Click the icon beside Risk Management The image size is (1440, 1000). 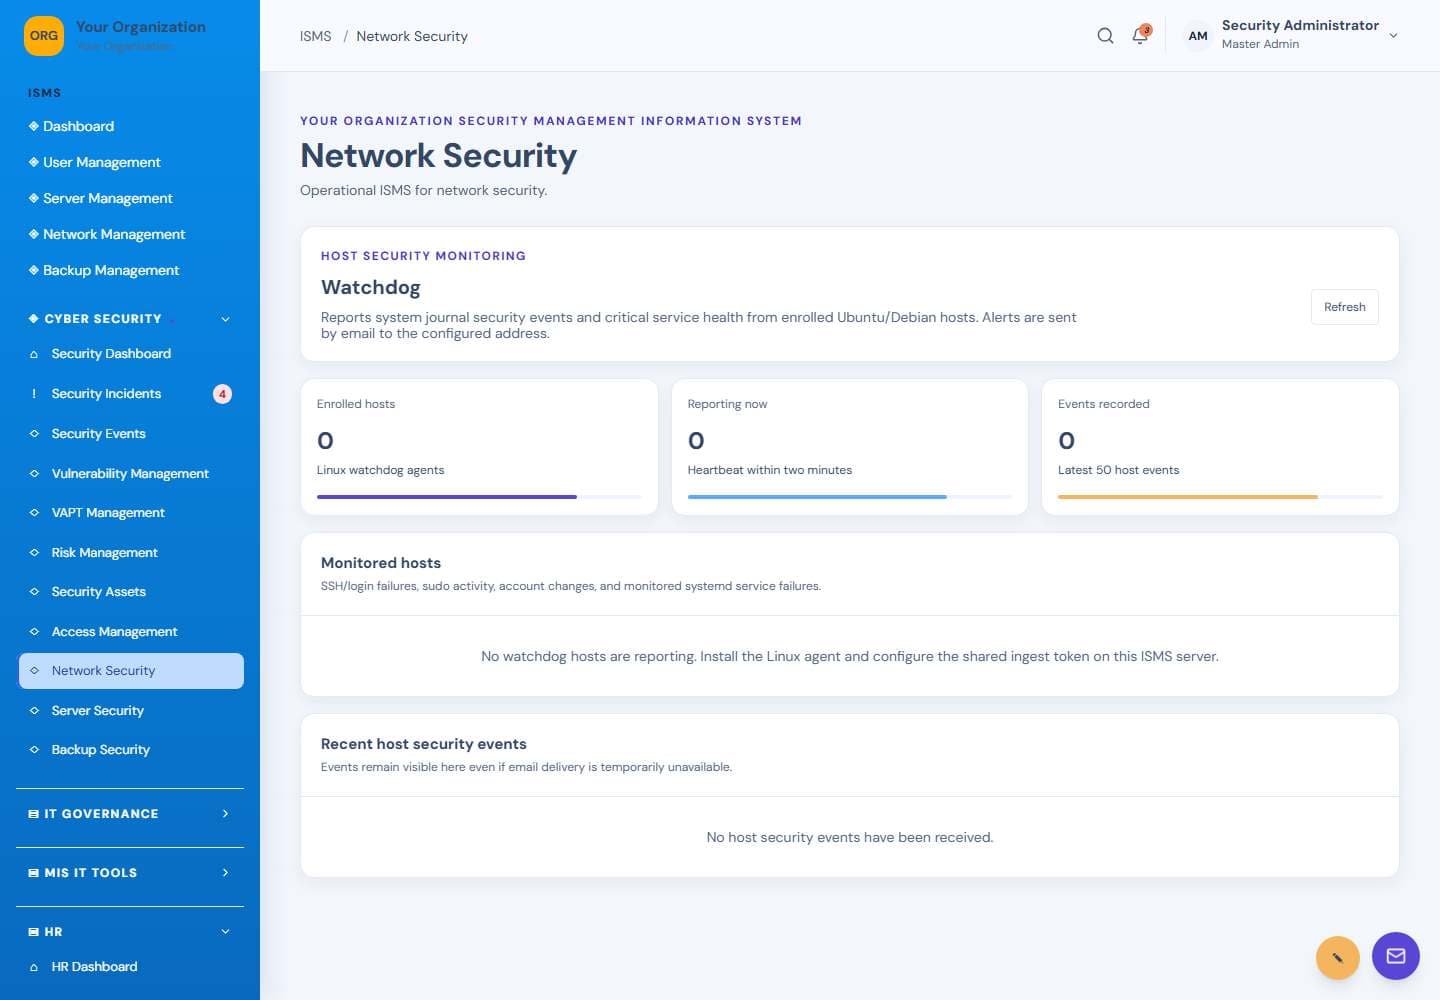pos(34,553)
